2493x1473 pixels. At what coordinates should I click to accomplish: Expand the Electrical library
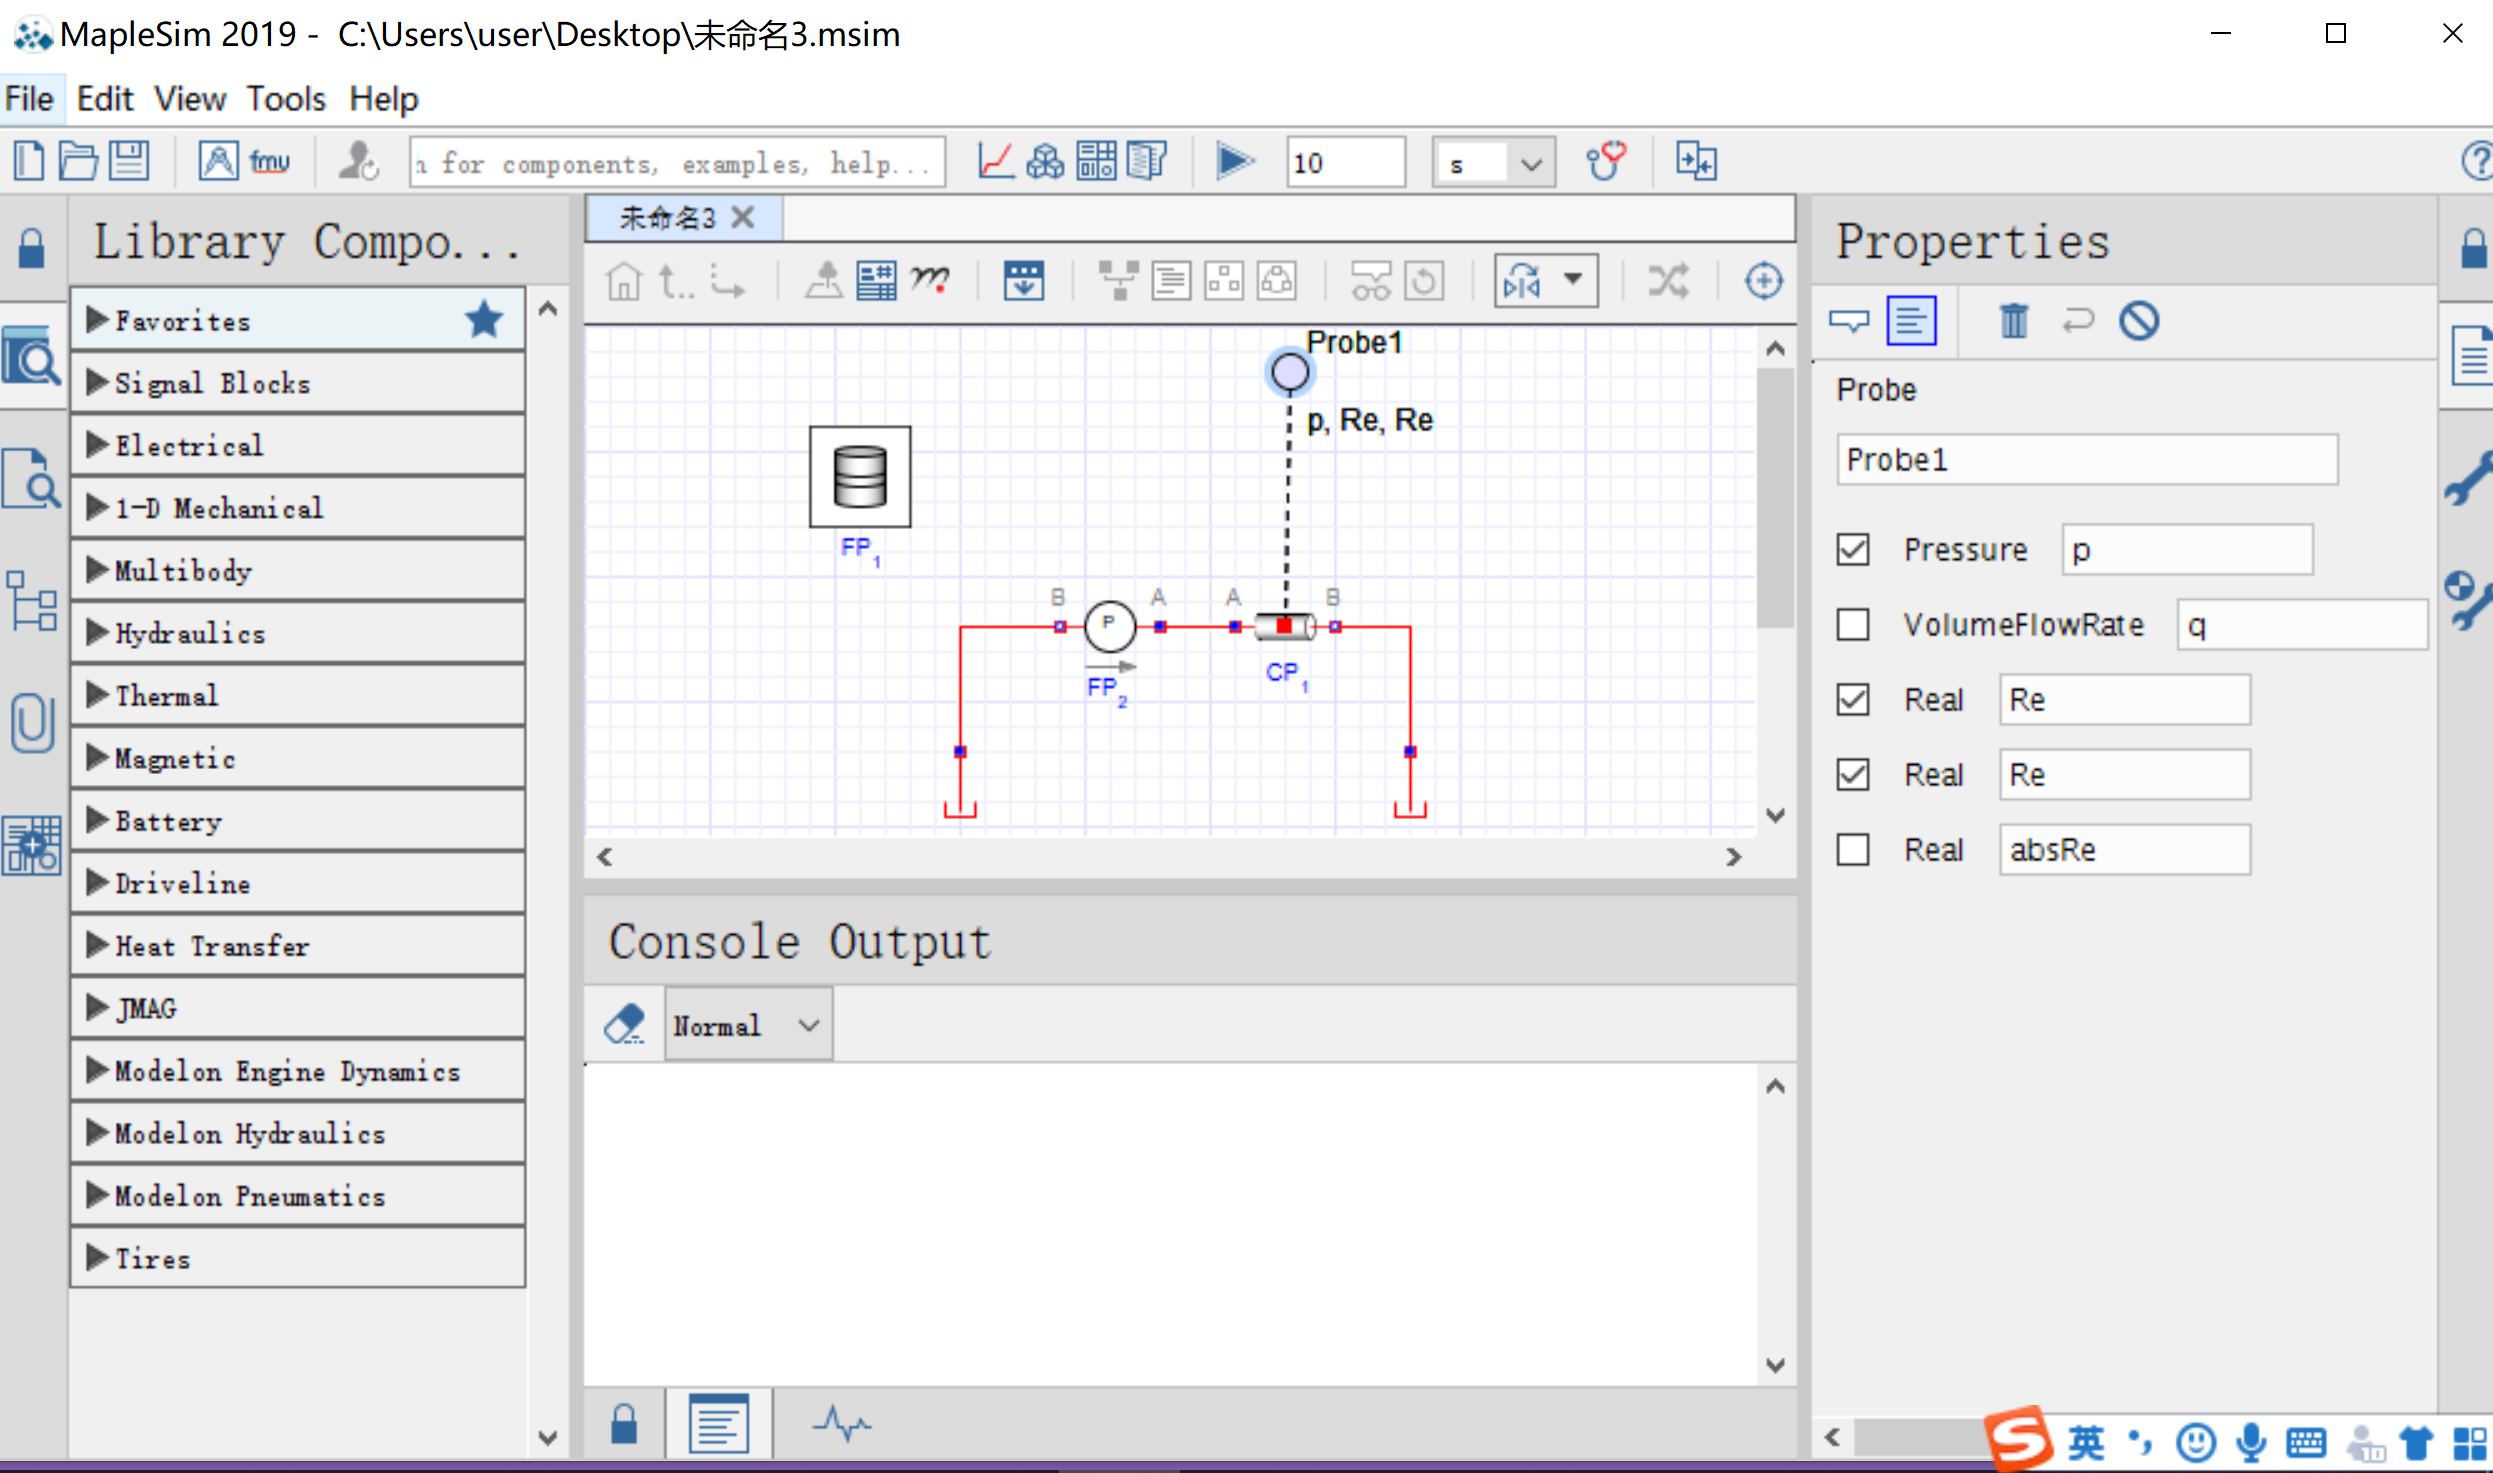[x=298, y=446]
